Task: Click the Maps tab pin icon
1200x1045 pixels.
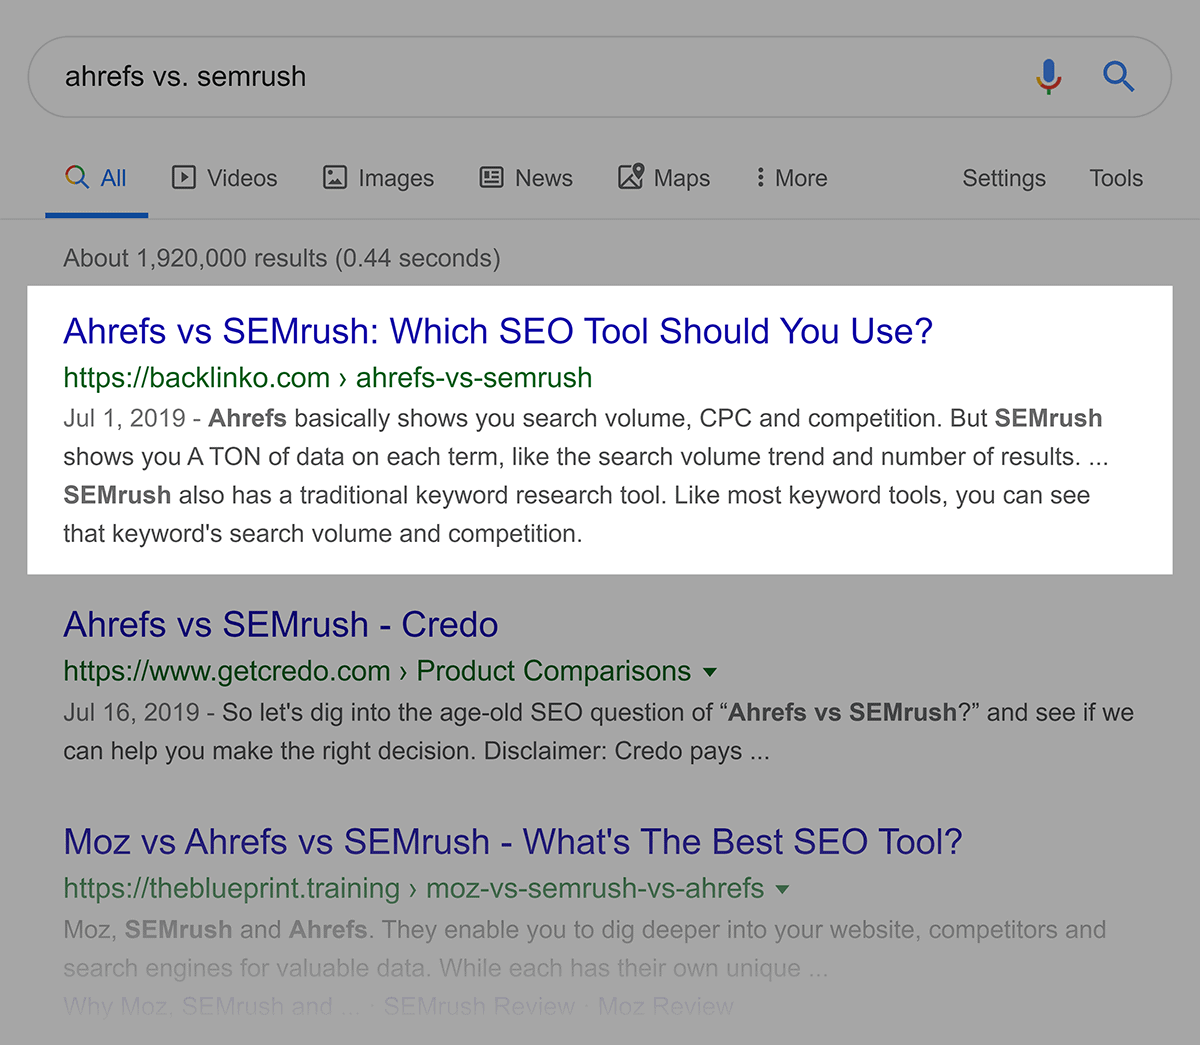Action: (631, 177)
